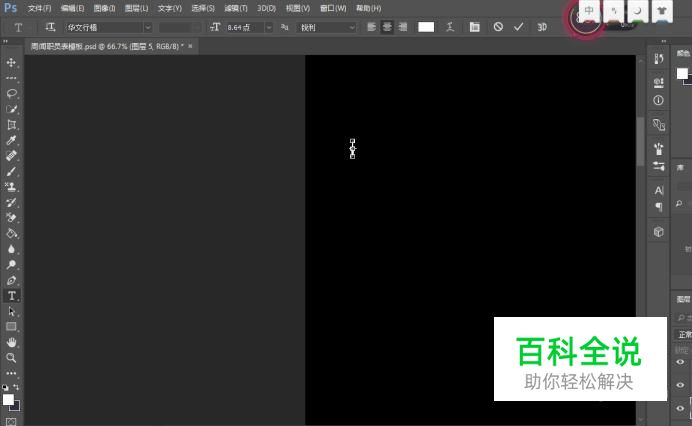
Task: Select the Dodge tool
Action: point(11,264)
